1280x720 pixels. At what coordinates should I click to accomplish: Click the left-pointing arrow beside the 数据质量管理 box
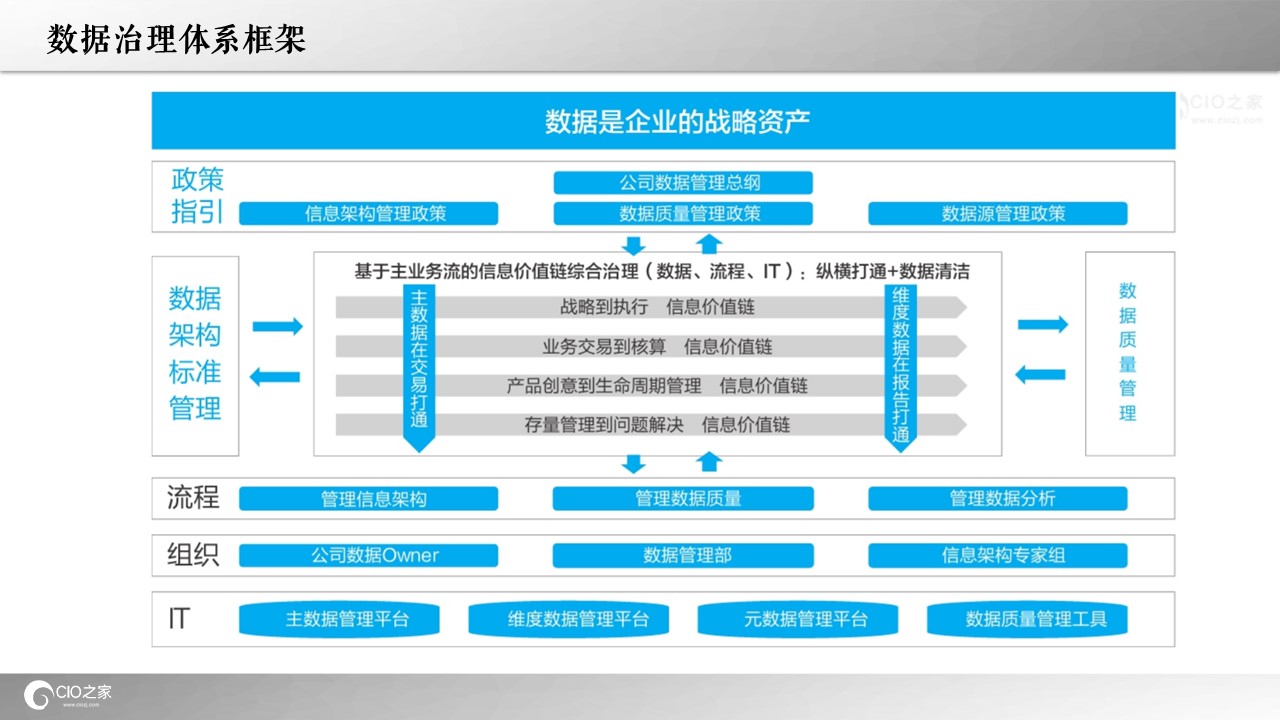tap(1040, 374)
